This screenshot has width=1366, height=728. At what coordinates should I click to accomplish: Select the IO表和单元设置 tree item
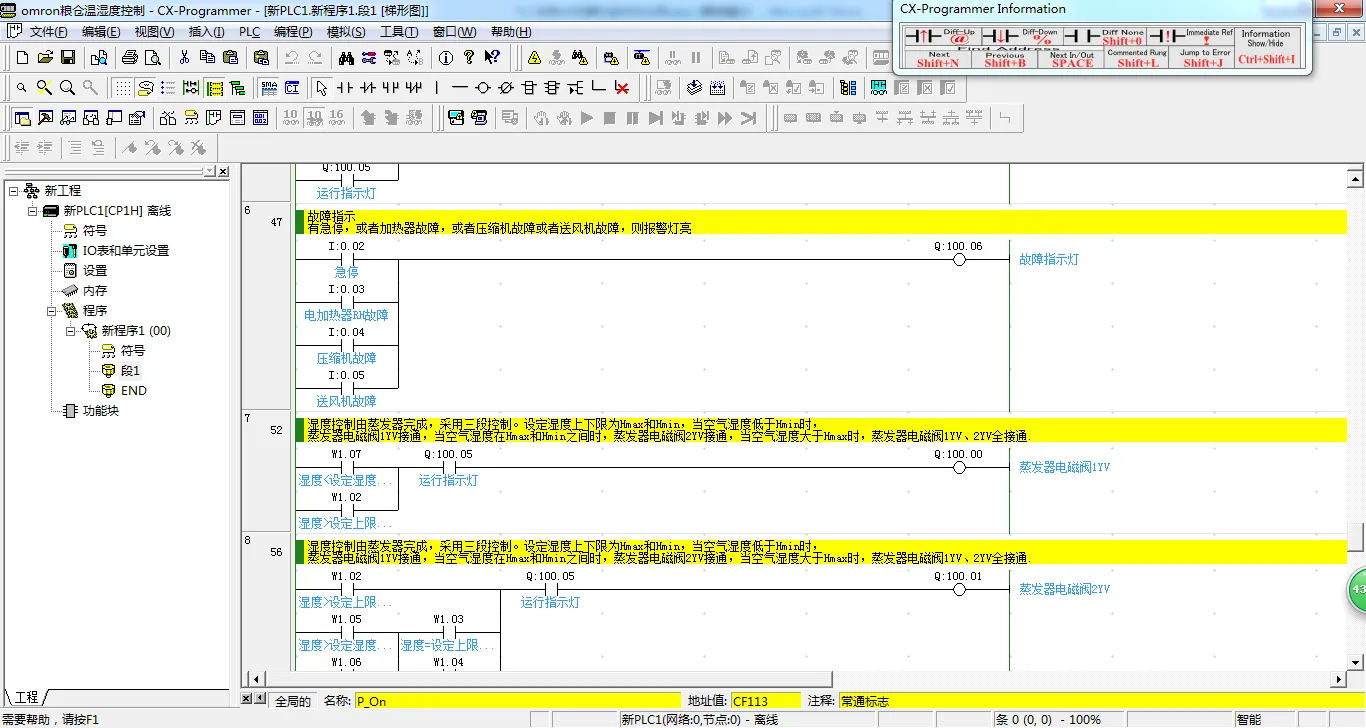pyautogui.click(x=126, y=251)
